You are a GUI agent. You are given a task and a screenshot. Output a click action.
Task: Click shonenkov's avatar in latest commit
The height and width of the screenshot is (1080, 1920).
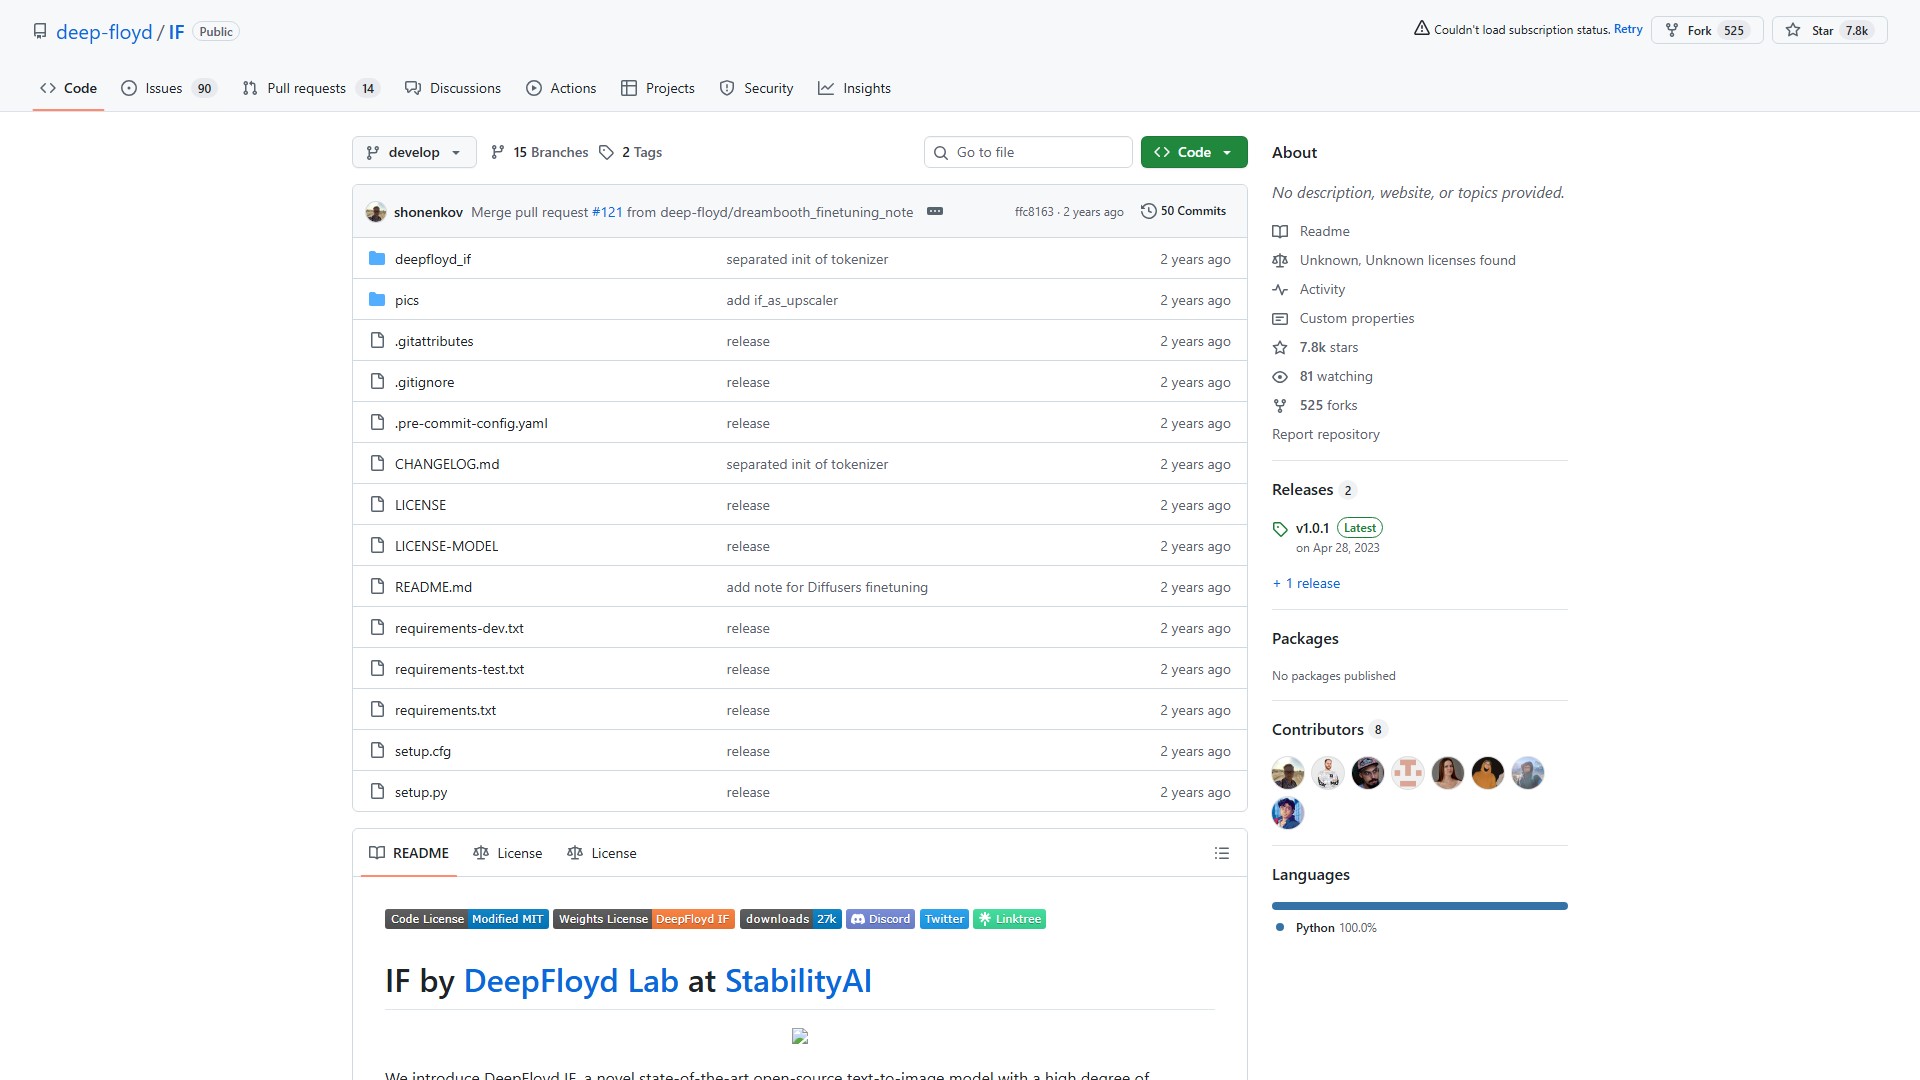pos(376,212)
